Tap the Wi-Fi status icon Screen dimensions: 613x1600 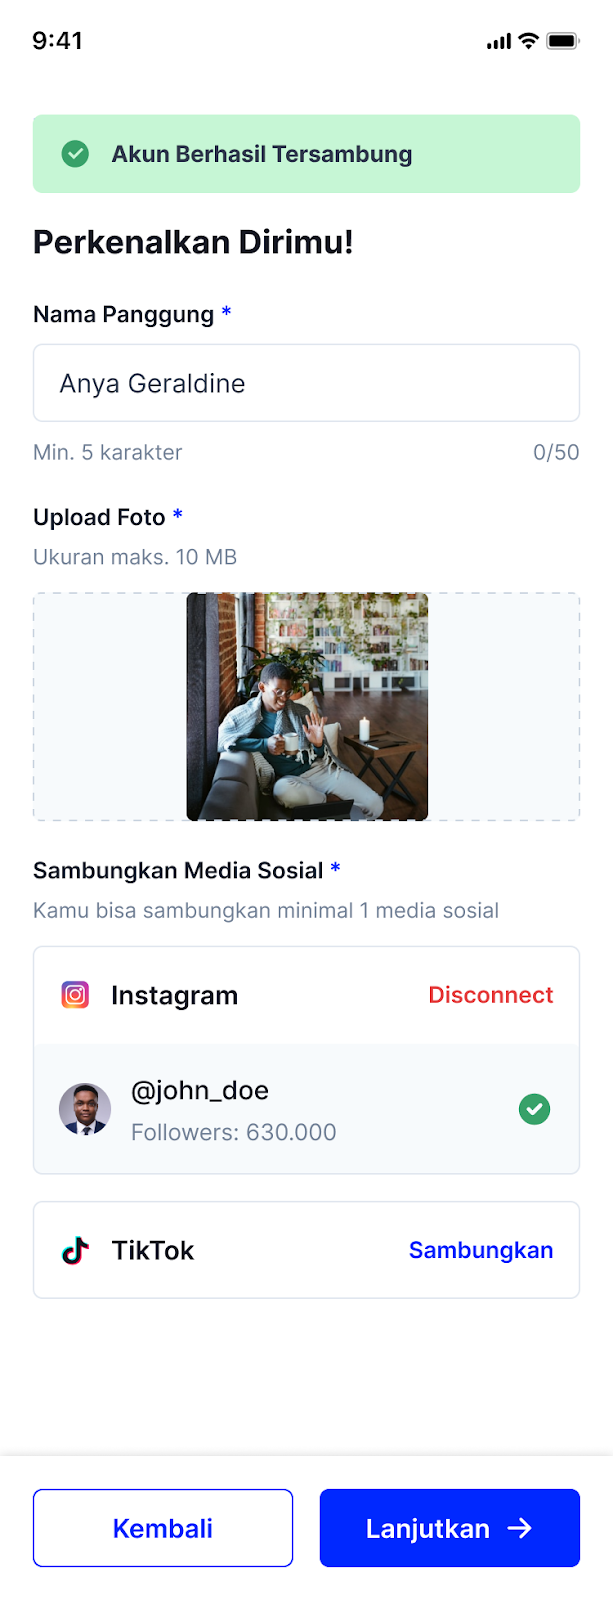tap(529, 41)
